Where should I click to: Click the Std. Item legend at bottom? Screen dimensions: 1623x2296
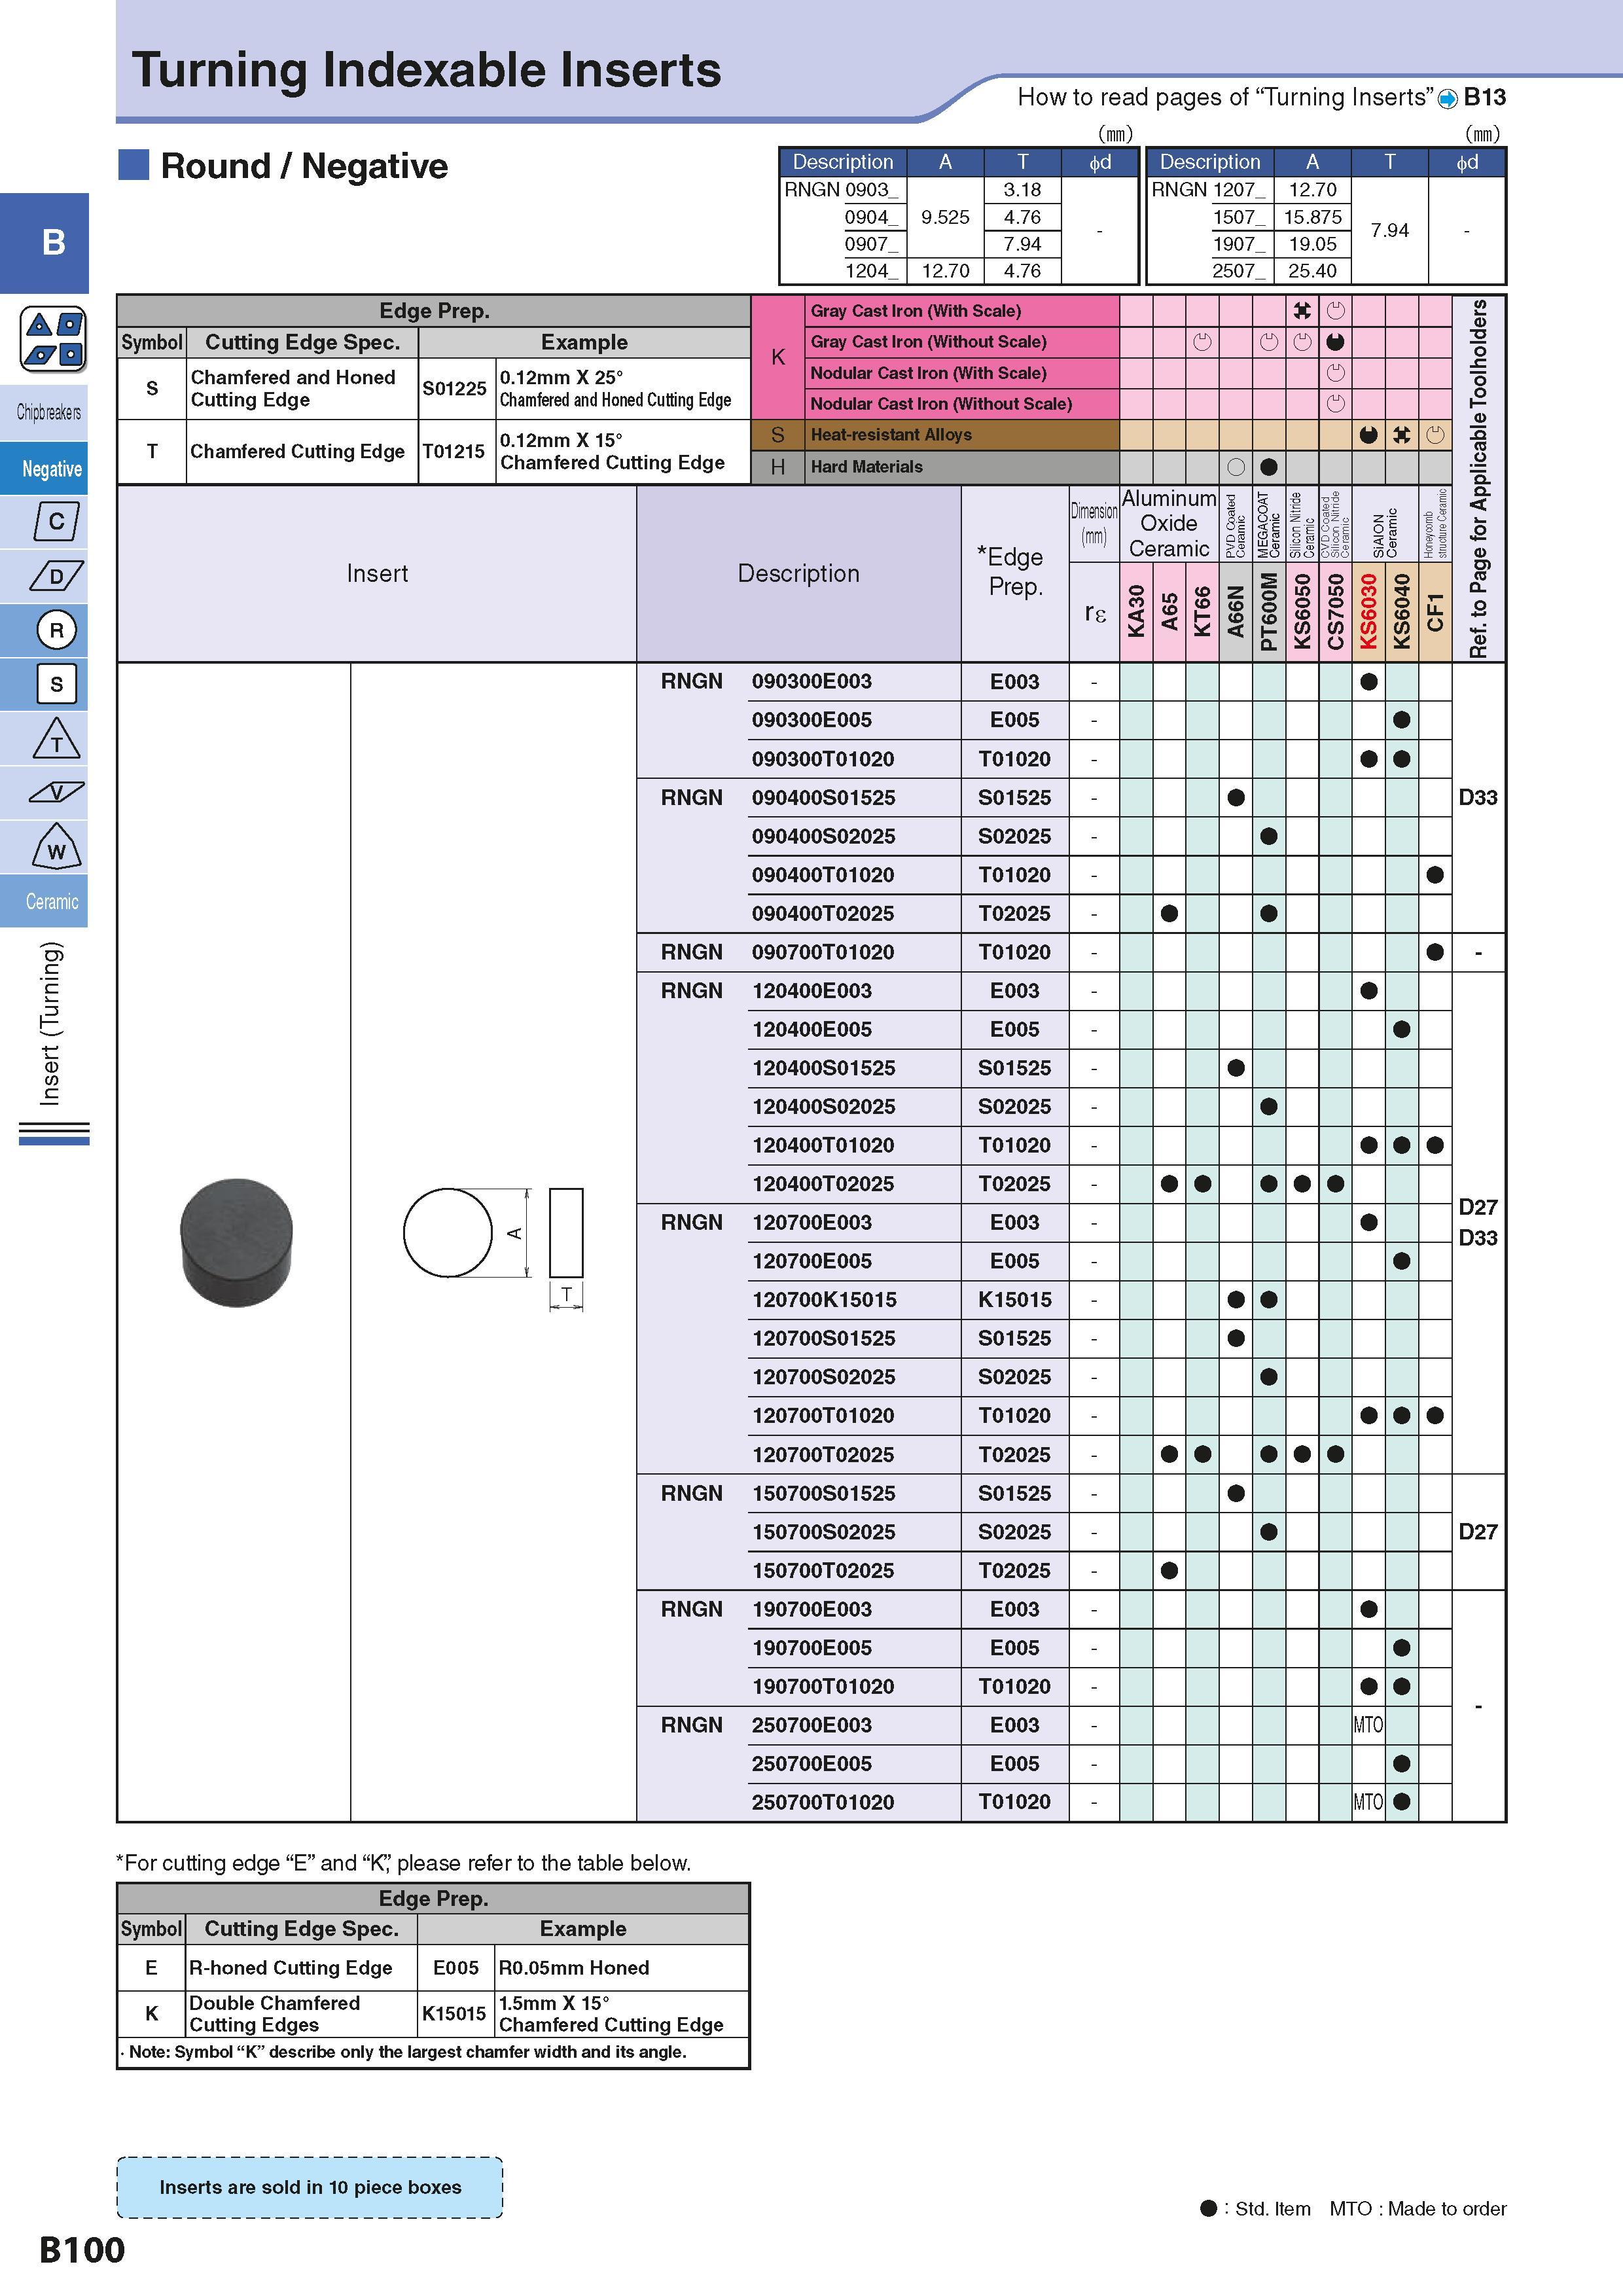(x=1255, y=2208)
